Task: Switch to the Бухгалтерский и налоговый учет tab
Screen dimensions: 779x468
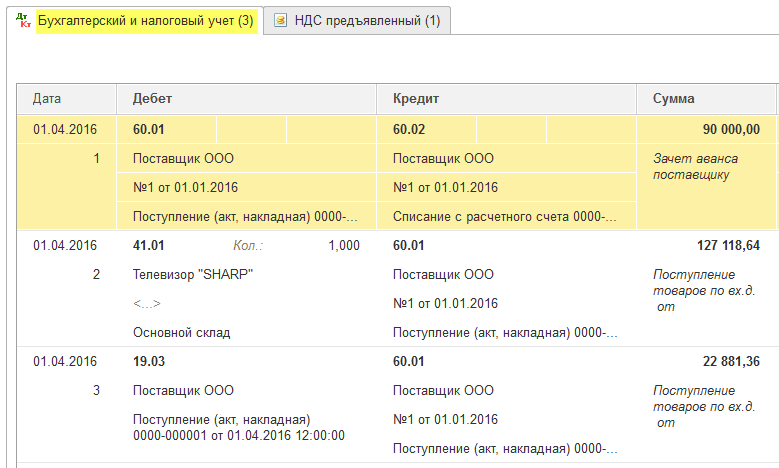Action: pyautogui.click(x=145, y=21)
